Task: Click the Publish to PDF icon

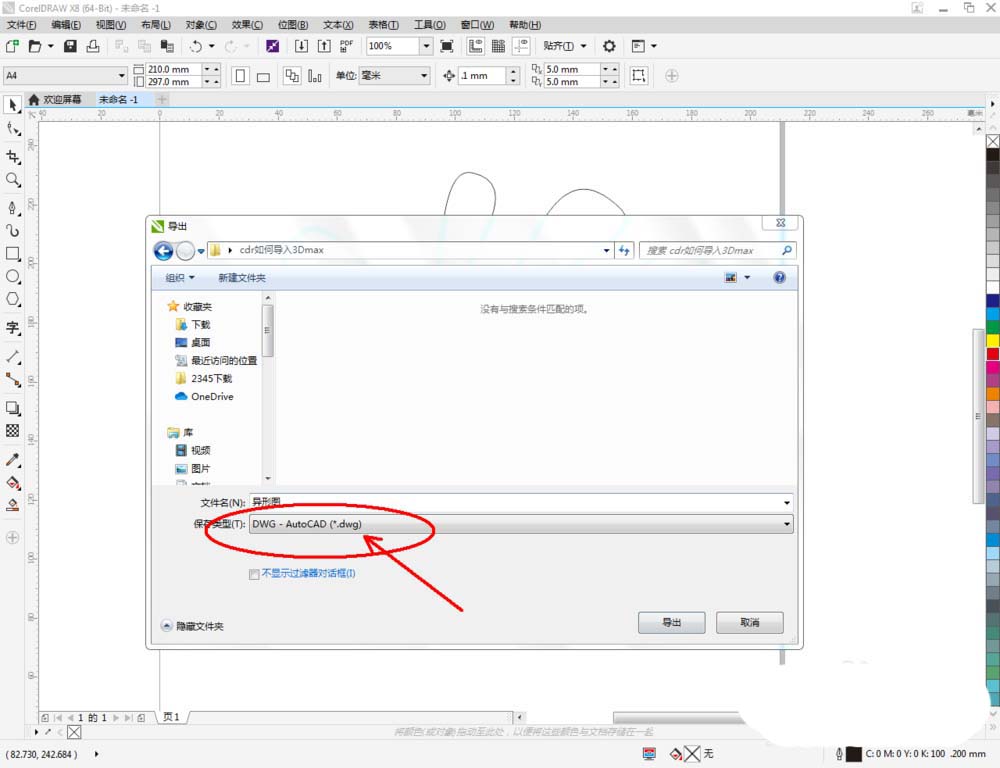Action: [346, 46]
